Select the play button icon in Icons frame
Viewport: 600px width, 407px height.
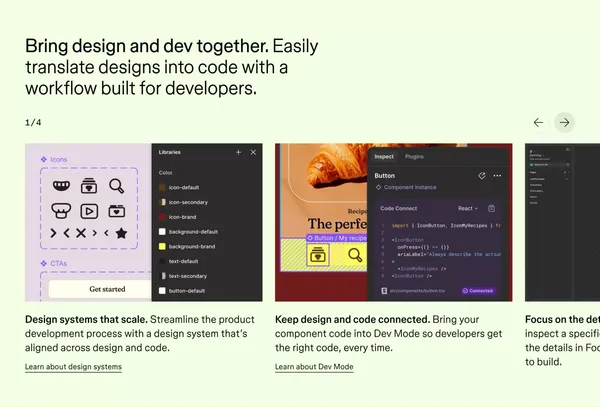pyautogui.click(x=89, y=211)
